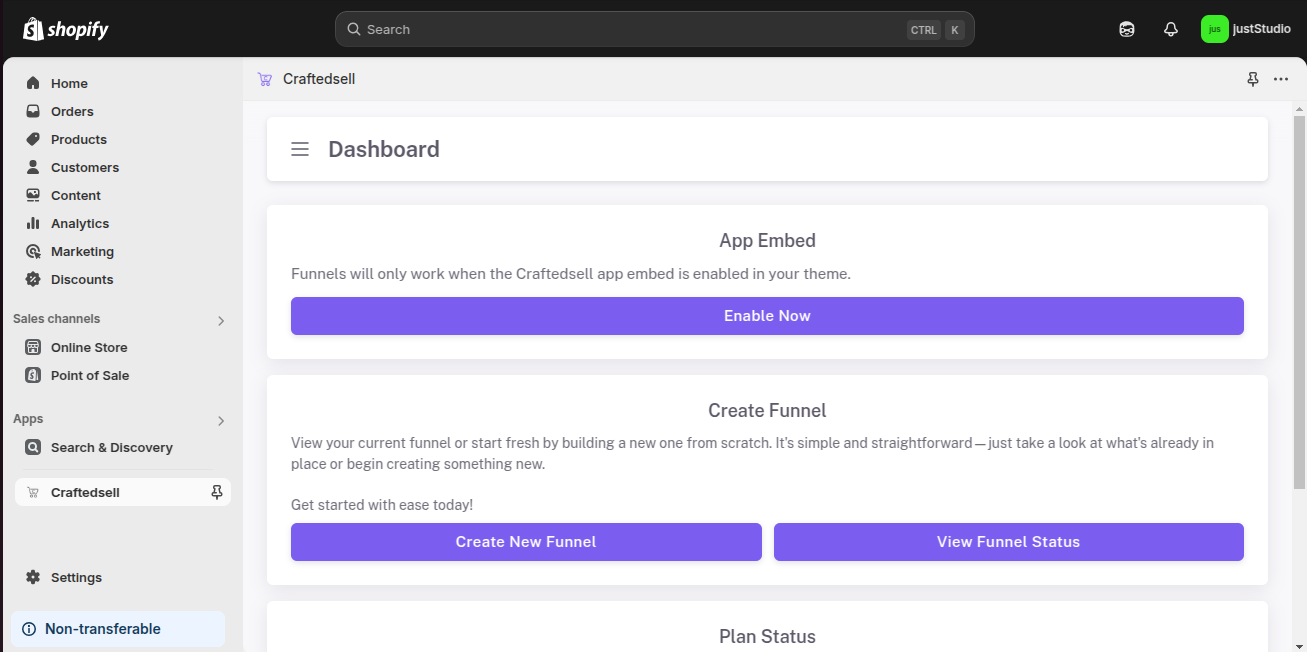Viewport: 1307px width, 652px height.
Task: Click the hamburger menu beside Dashboard
Action: (300, 149)
